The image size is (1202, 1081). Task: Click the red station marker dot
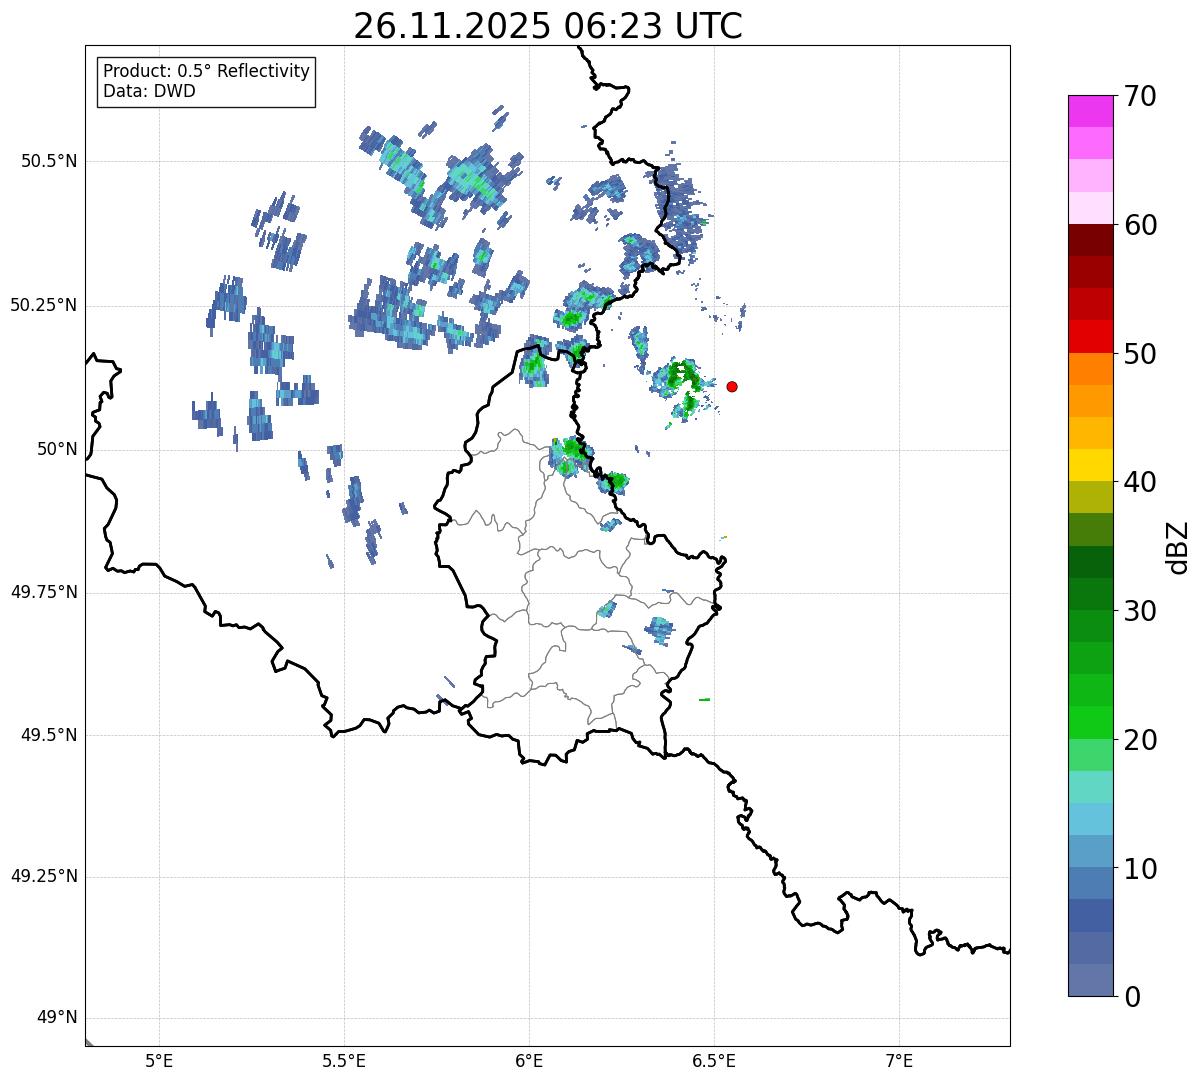coord(732,386)
